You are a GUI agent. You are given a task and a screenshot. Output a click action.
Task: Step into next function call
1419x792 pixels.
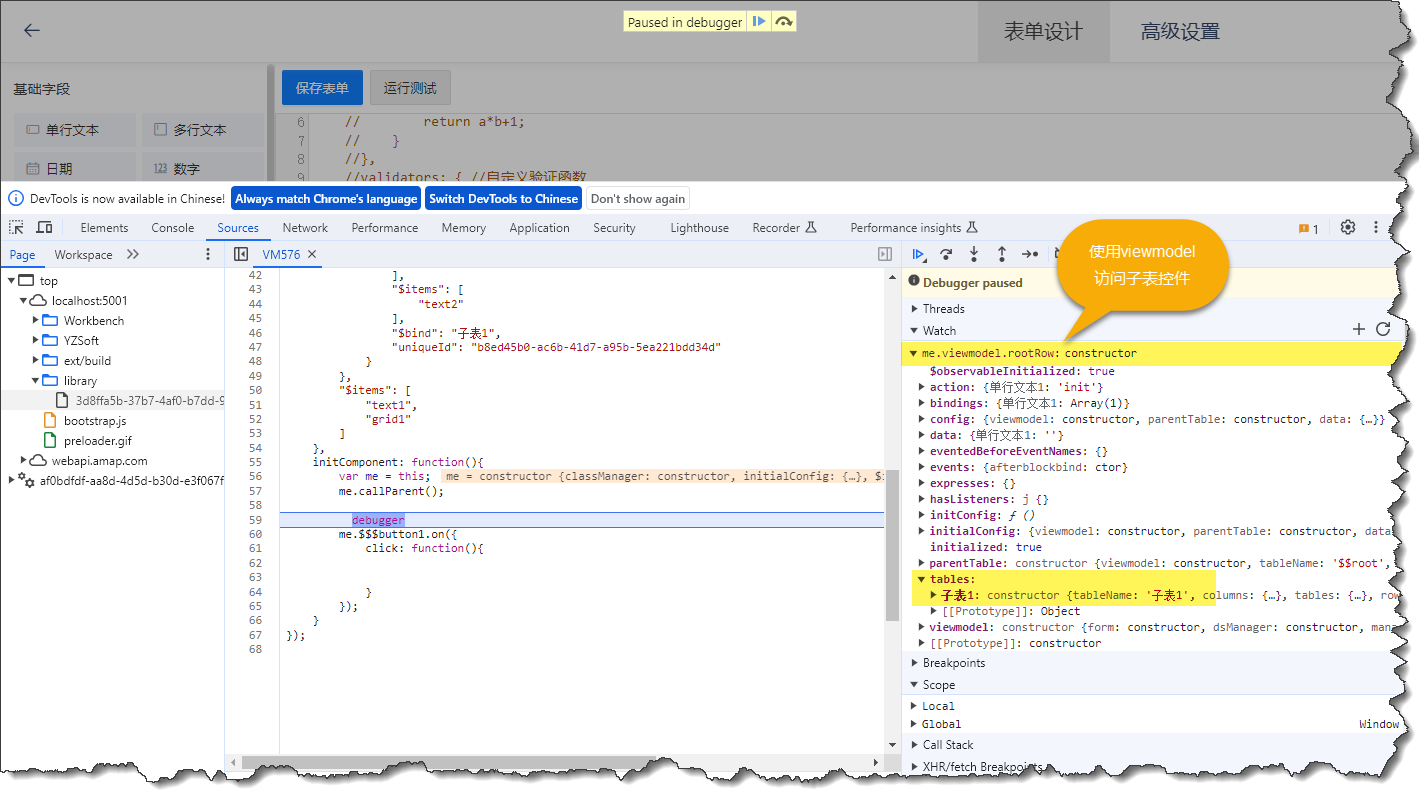point(974,255)
